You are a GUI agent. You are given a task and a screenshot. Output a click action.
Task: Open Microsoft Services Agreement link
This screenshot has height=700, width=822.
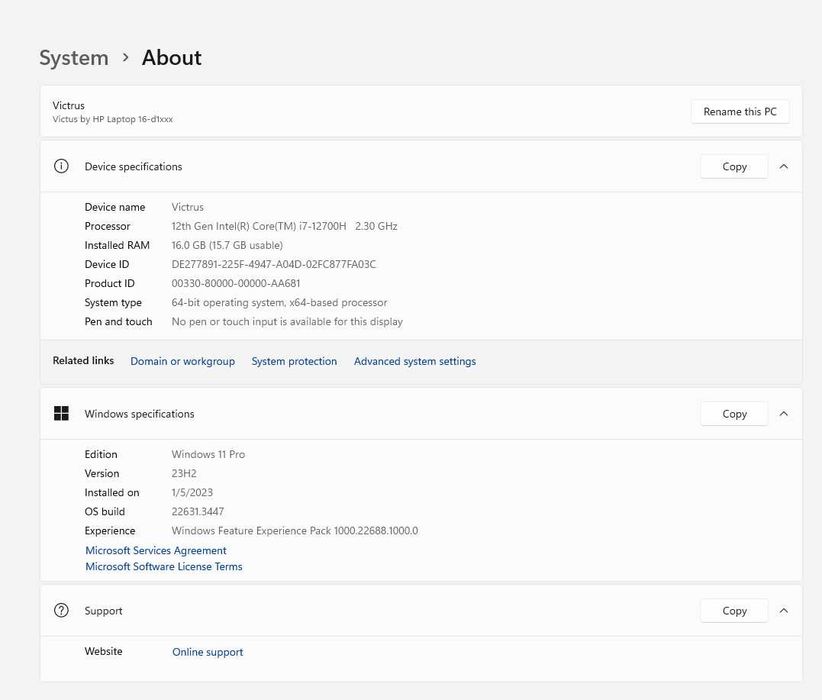pos(156,550)
